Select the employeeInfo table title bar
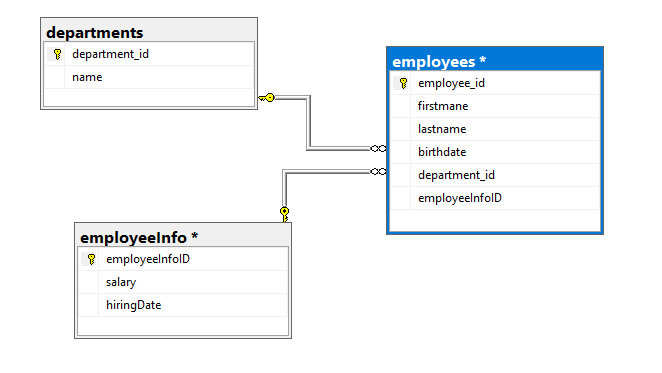662x373 pixels. click(183, 237)
